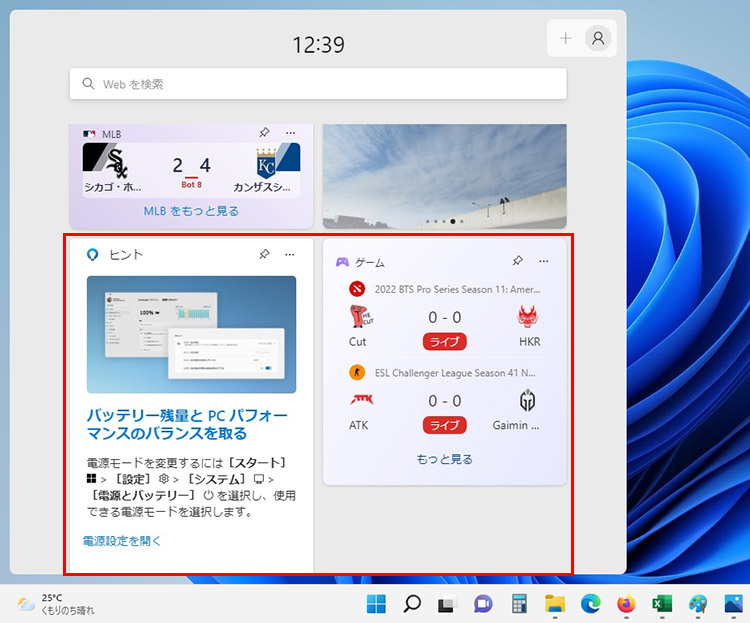Open the user profile icon
This screenshot has height=623, width=750.
tap(598, 38)
